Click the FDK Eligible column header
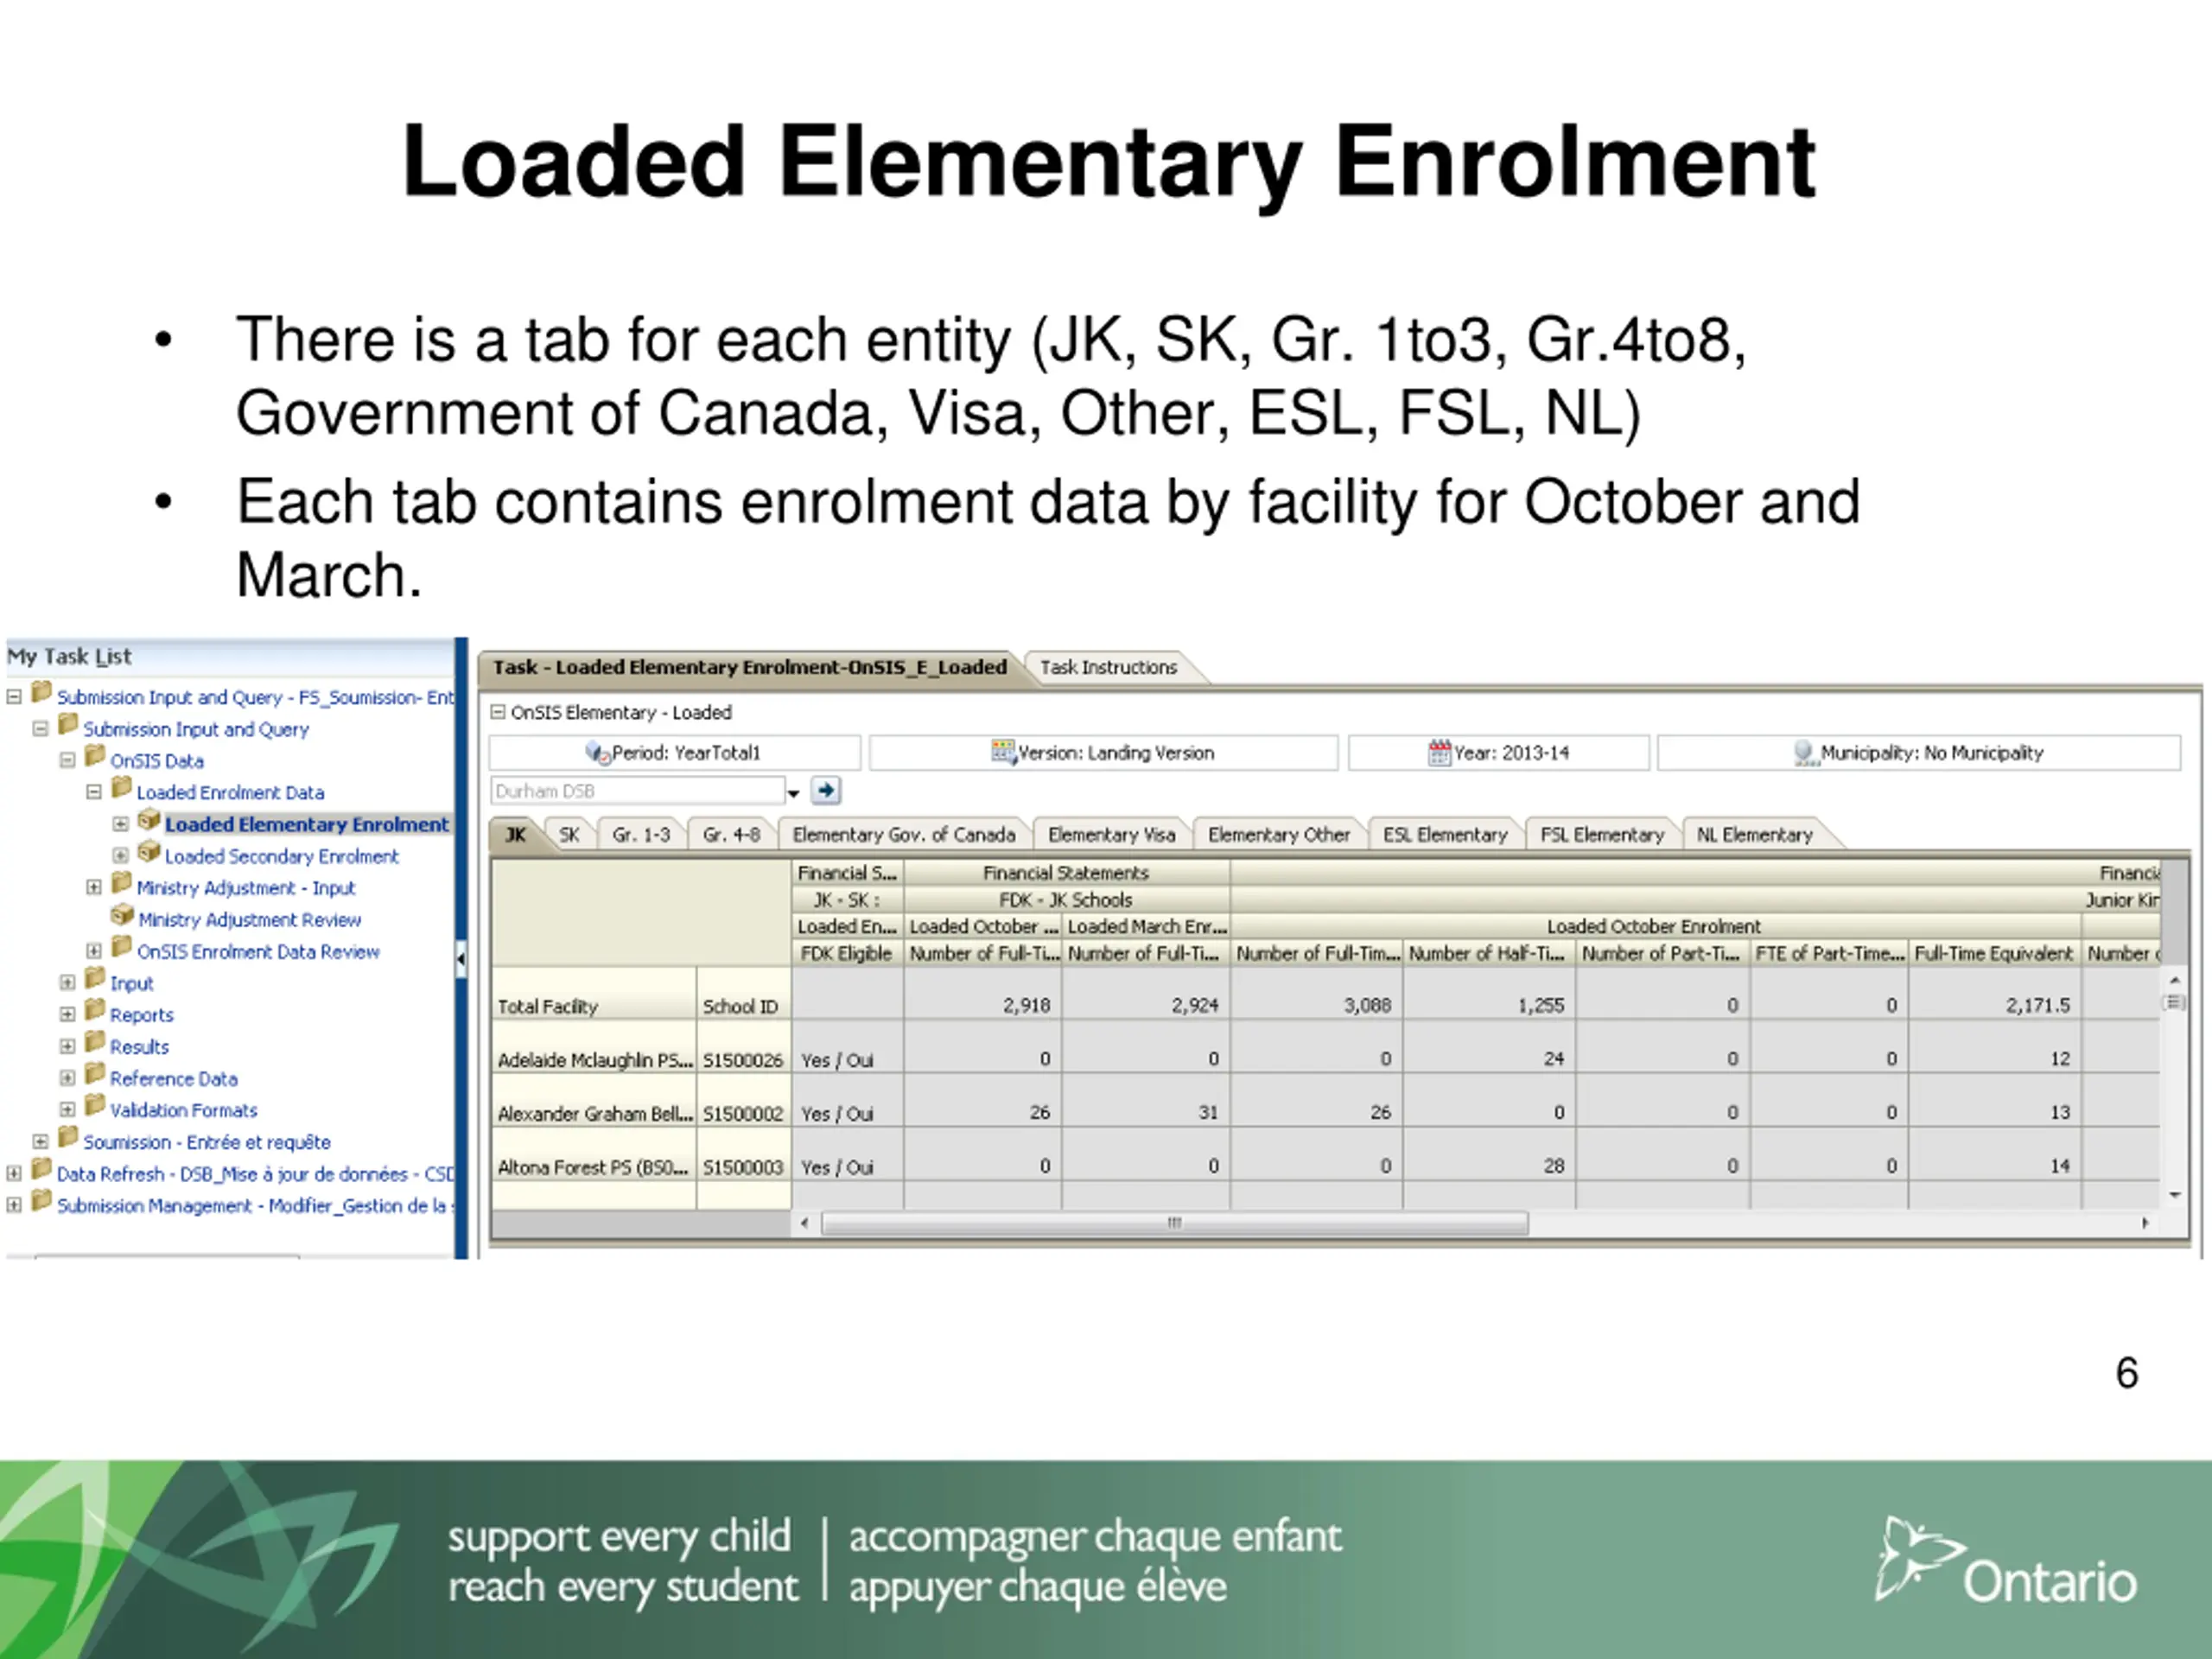Image resolution: width=2212 pixels, height=1659 pixels. pyautogui.click(x=846, y=953)
